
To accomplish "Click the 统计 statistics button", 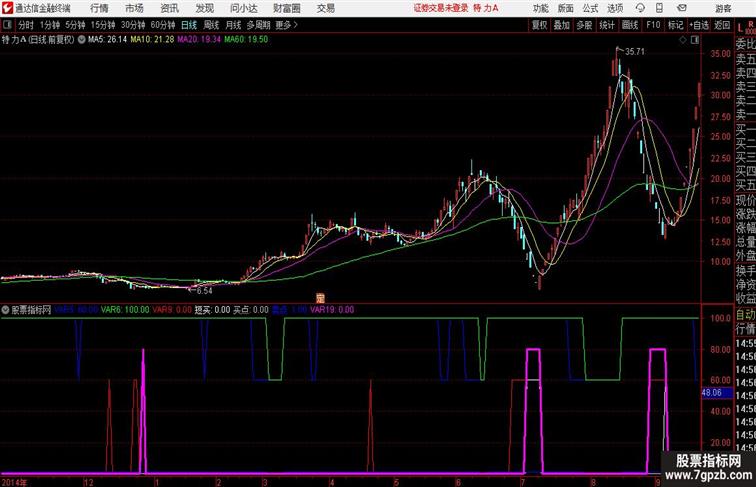I will (607, 25).
